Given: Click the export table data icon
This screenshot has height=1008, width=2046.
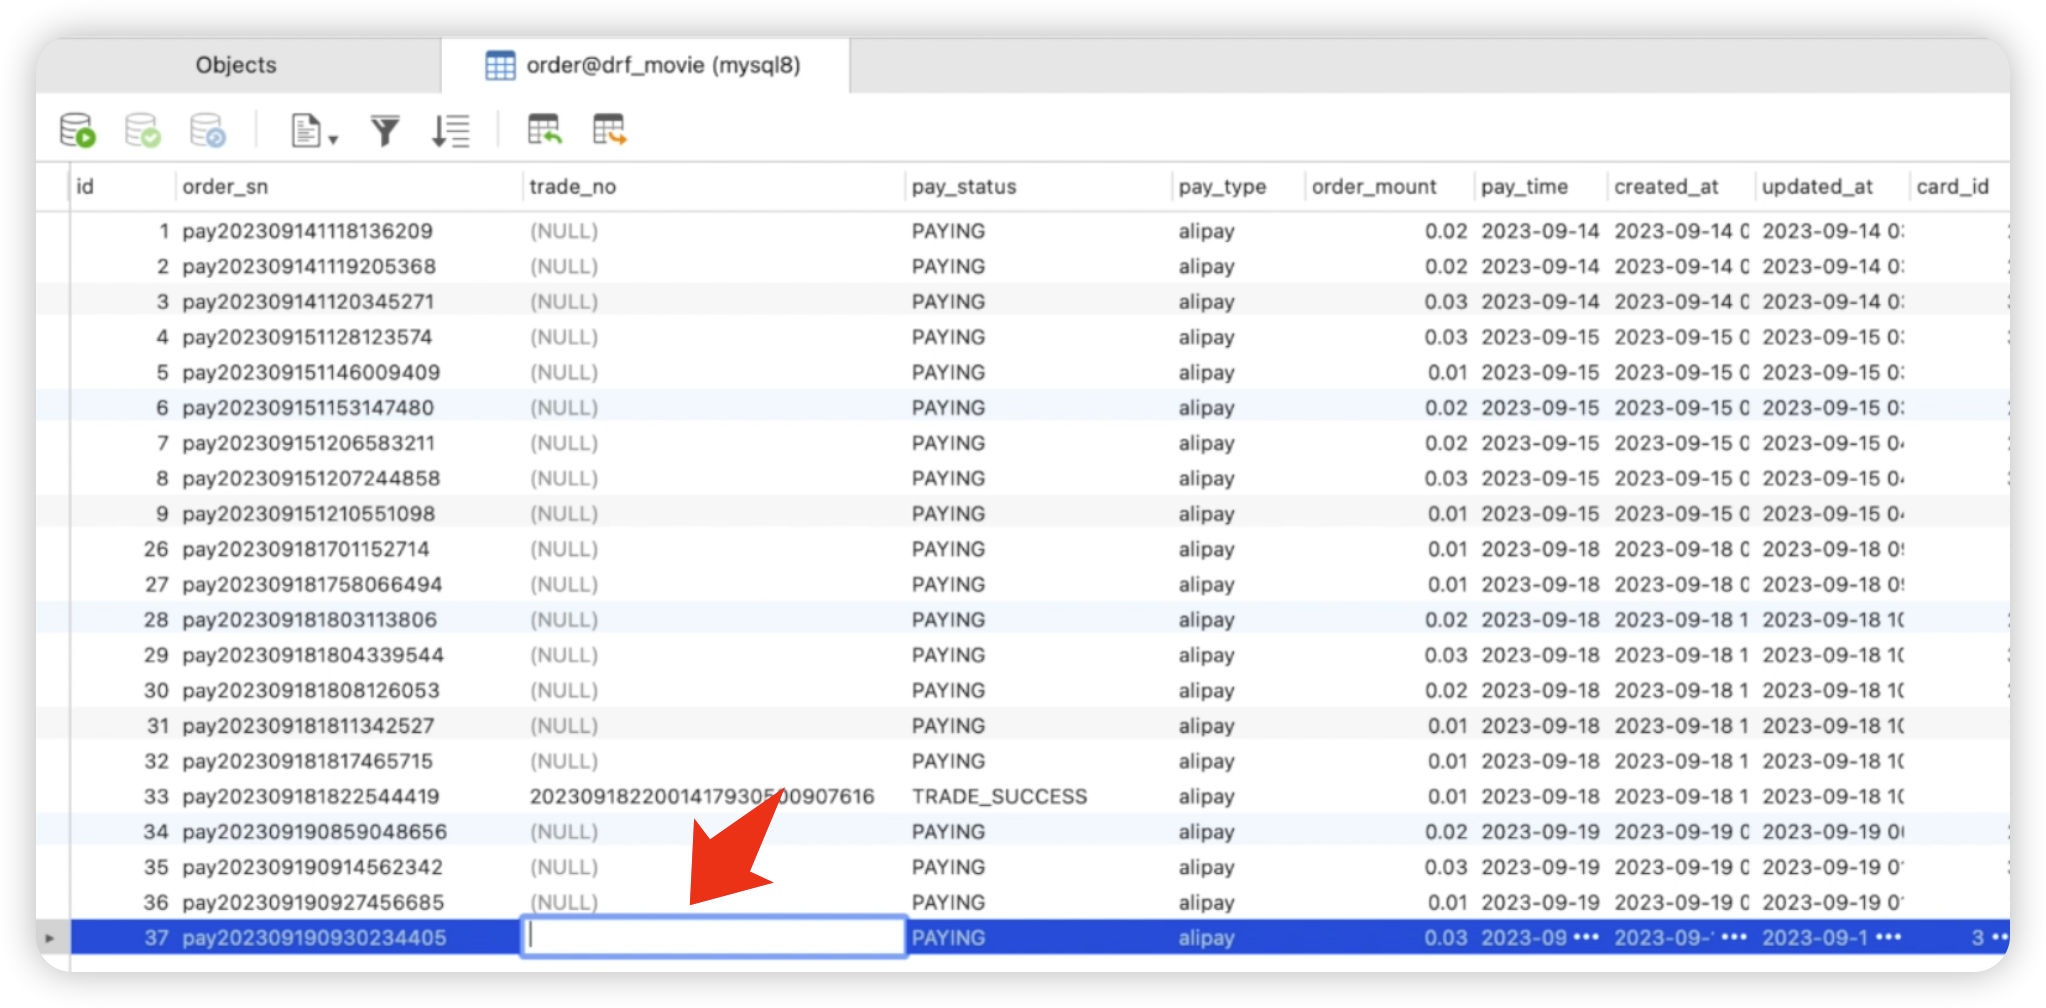Looking at the screenshot, I should click(x=609, y=130).
